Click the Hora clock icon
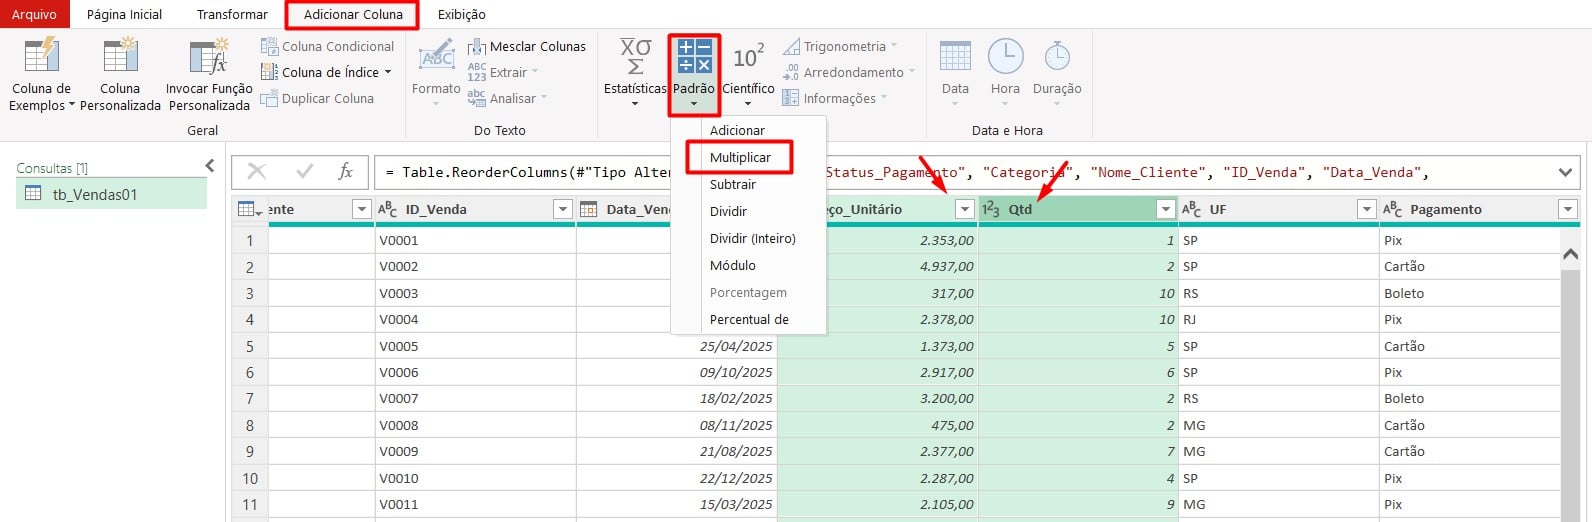Image resolution: width=1592 pixels, height=522 pixels. coord(1005,57)
